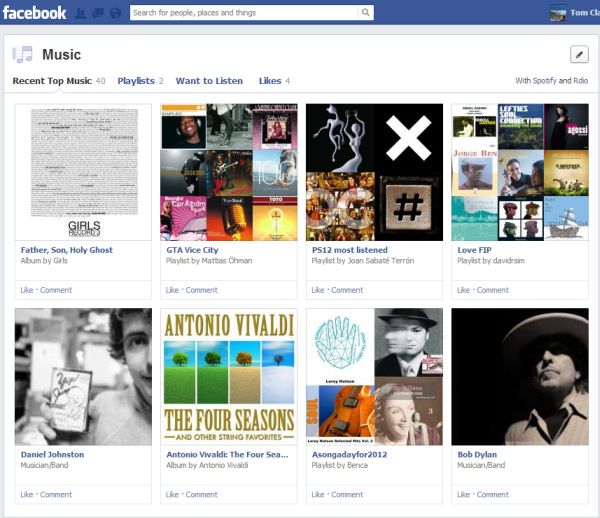Open Father, Son, Holy Ghost title link
The image size is (600, 518).
coord(67,250)
